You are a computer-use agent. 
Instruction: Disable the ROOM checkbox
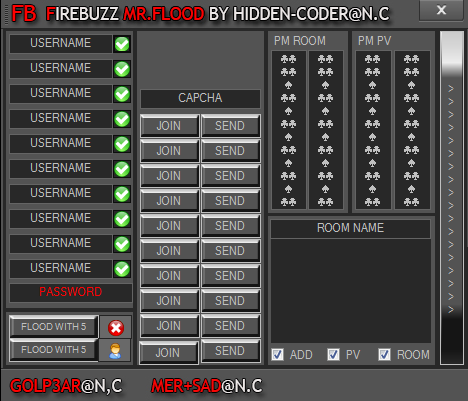tap(384, 354)
